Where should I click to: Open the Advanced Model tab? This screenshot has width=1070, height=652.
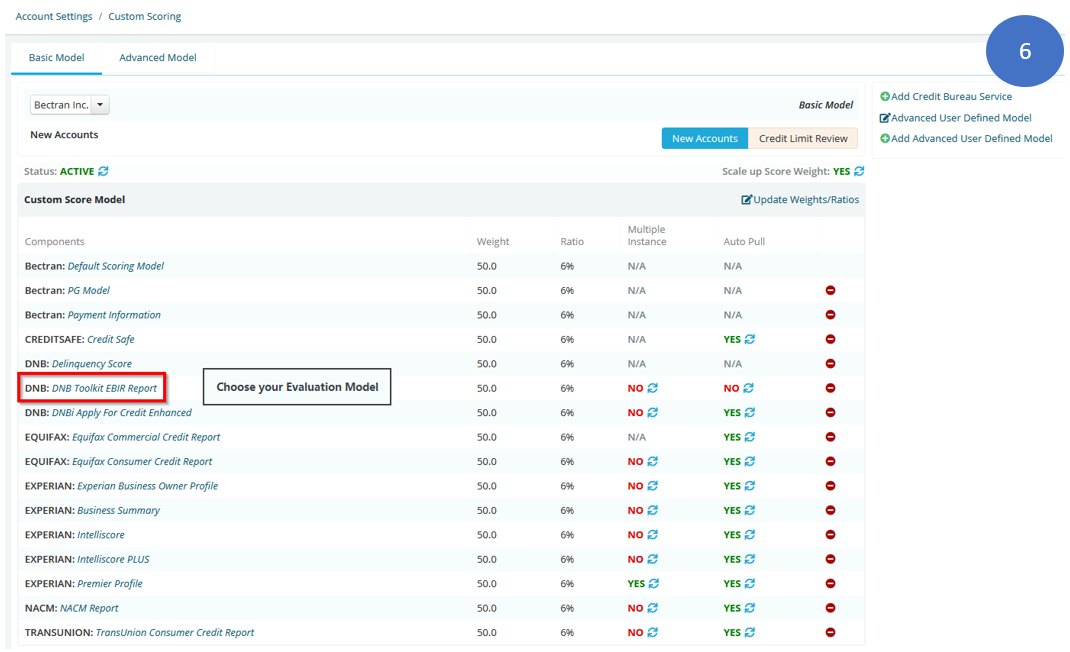(x=158, y=58)
